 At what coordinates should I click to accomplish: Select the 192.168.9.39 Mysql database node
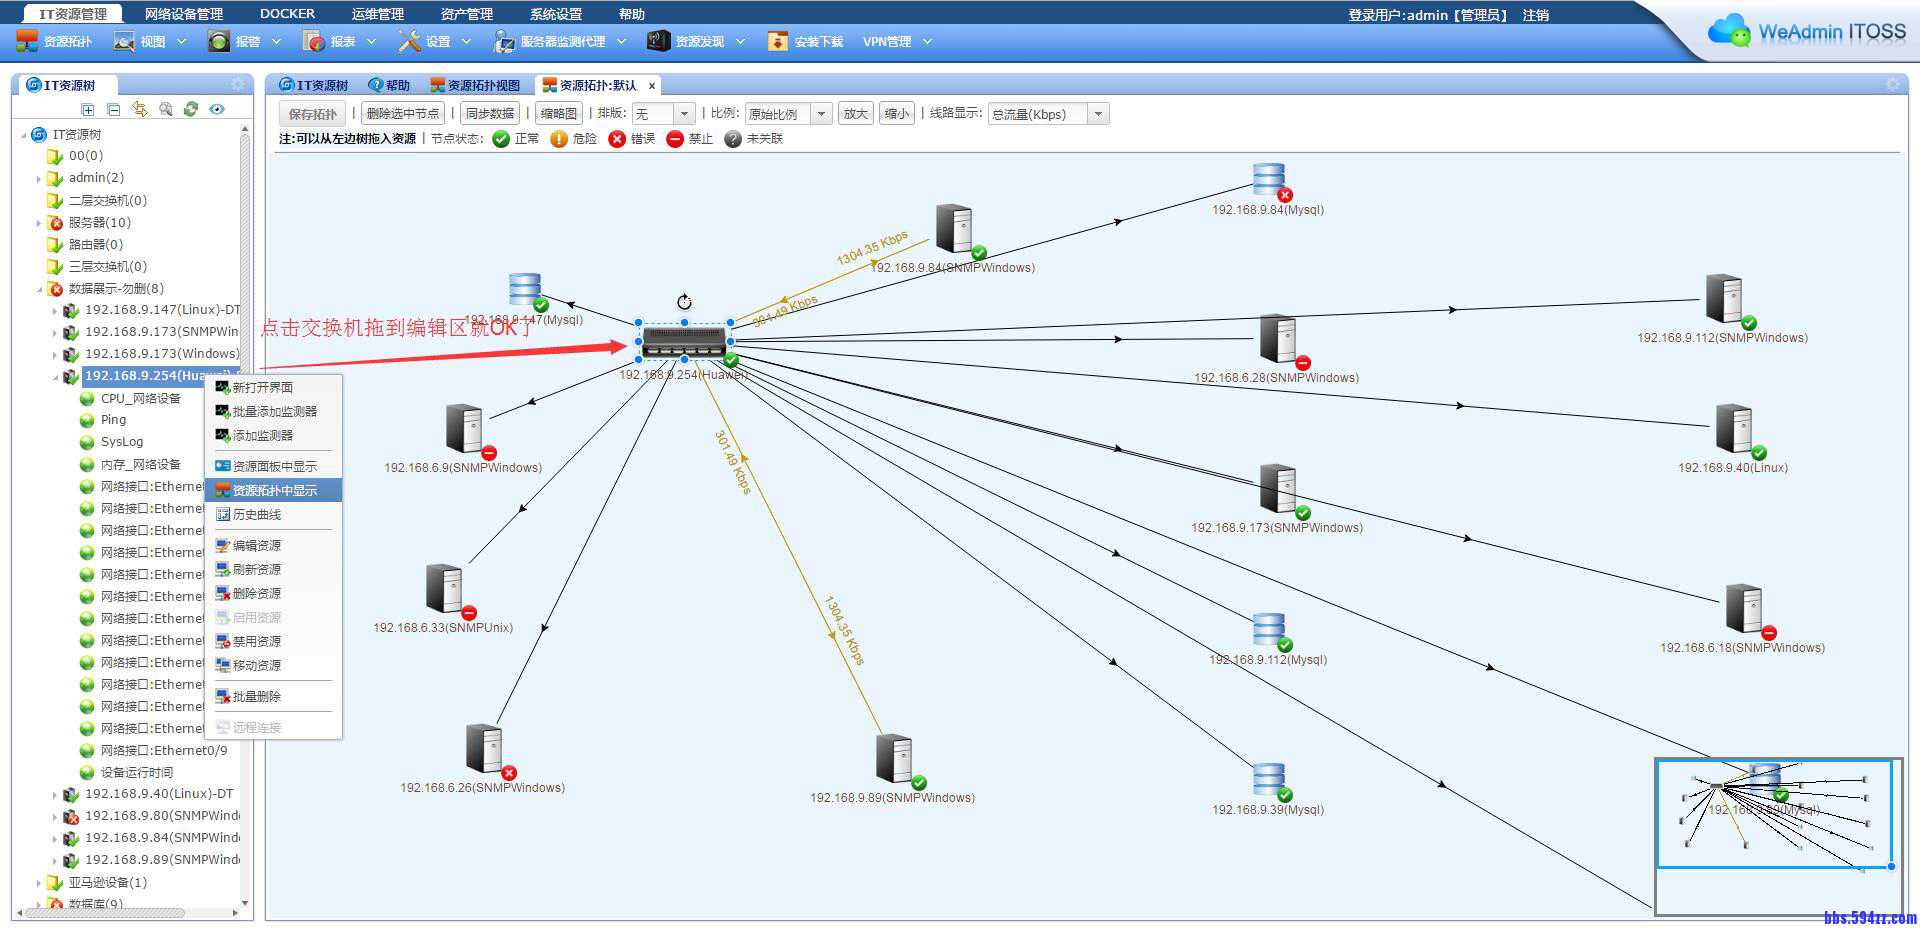(1268, 778)
